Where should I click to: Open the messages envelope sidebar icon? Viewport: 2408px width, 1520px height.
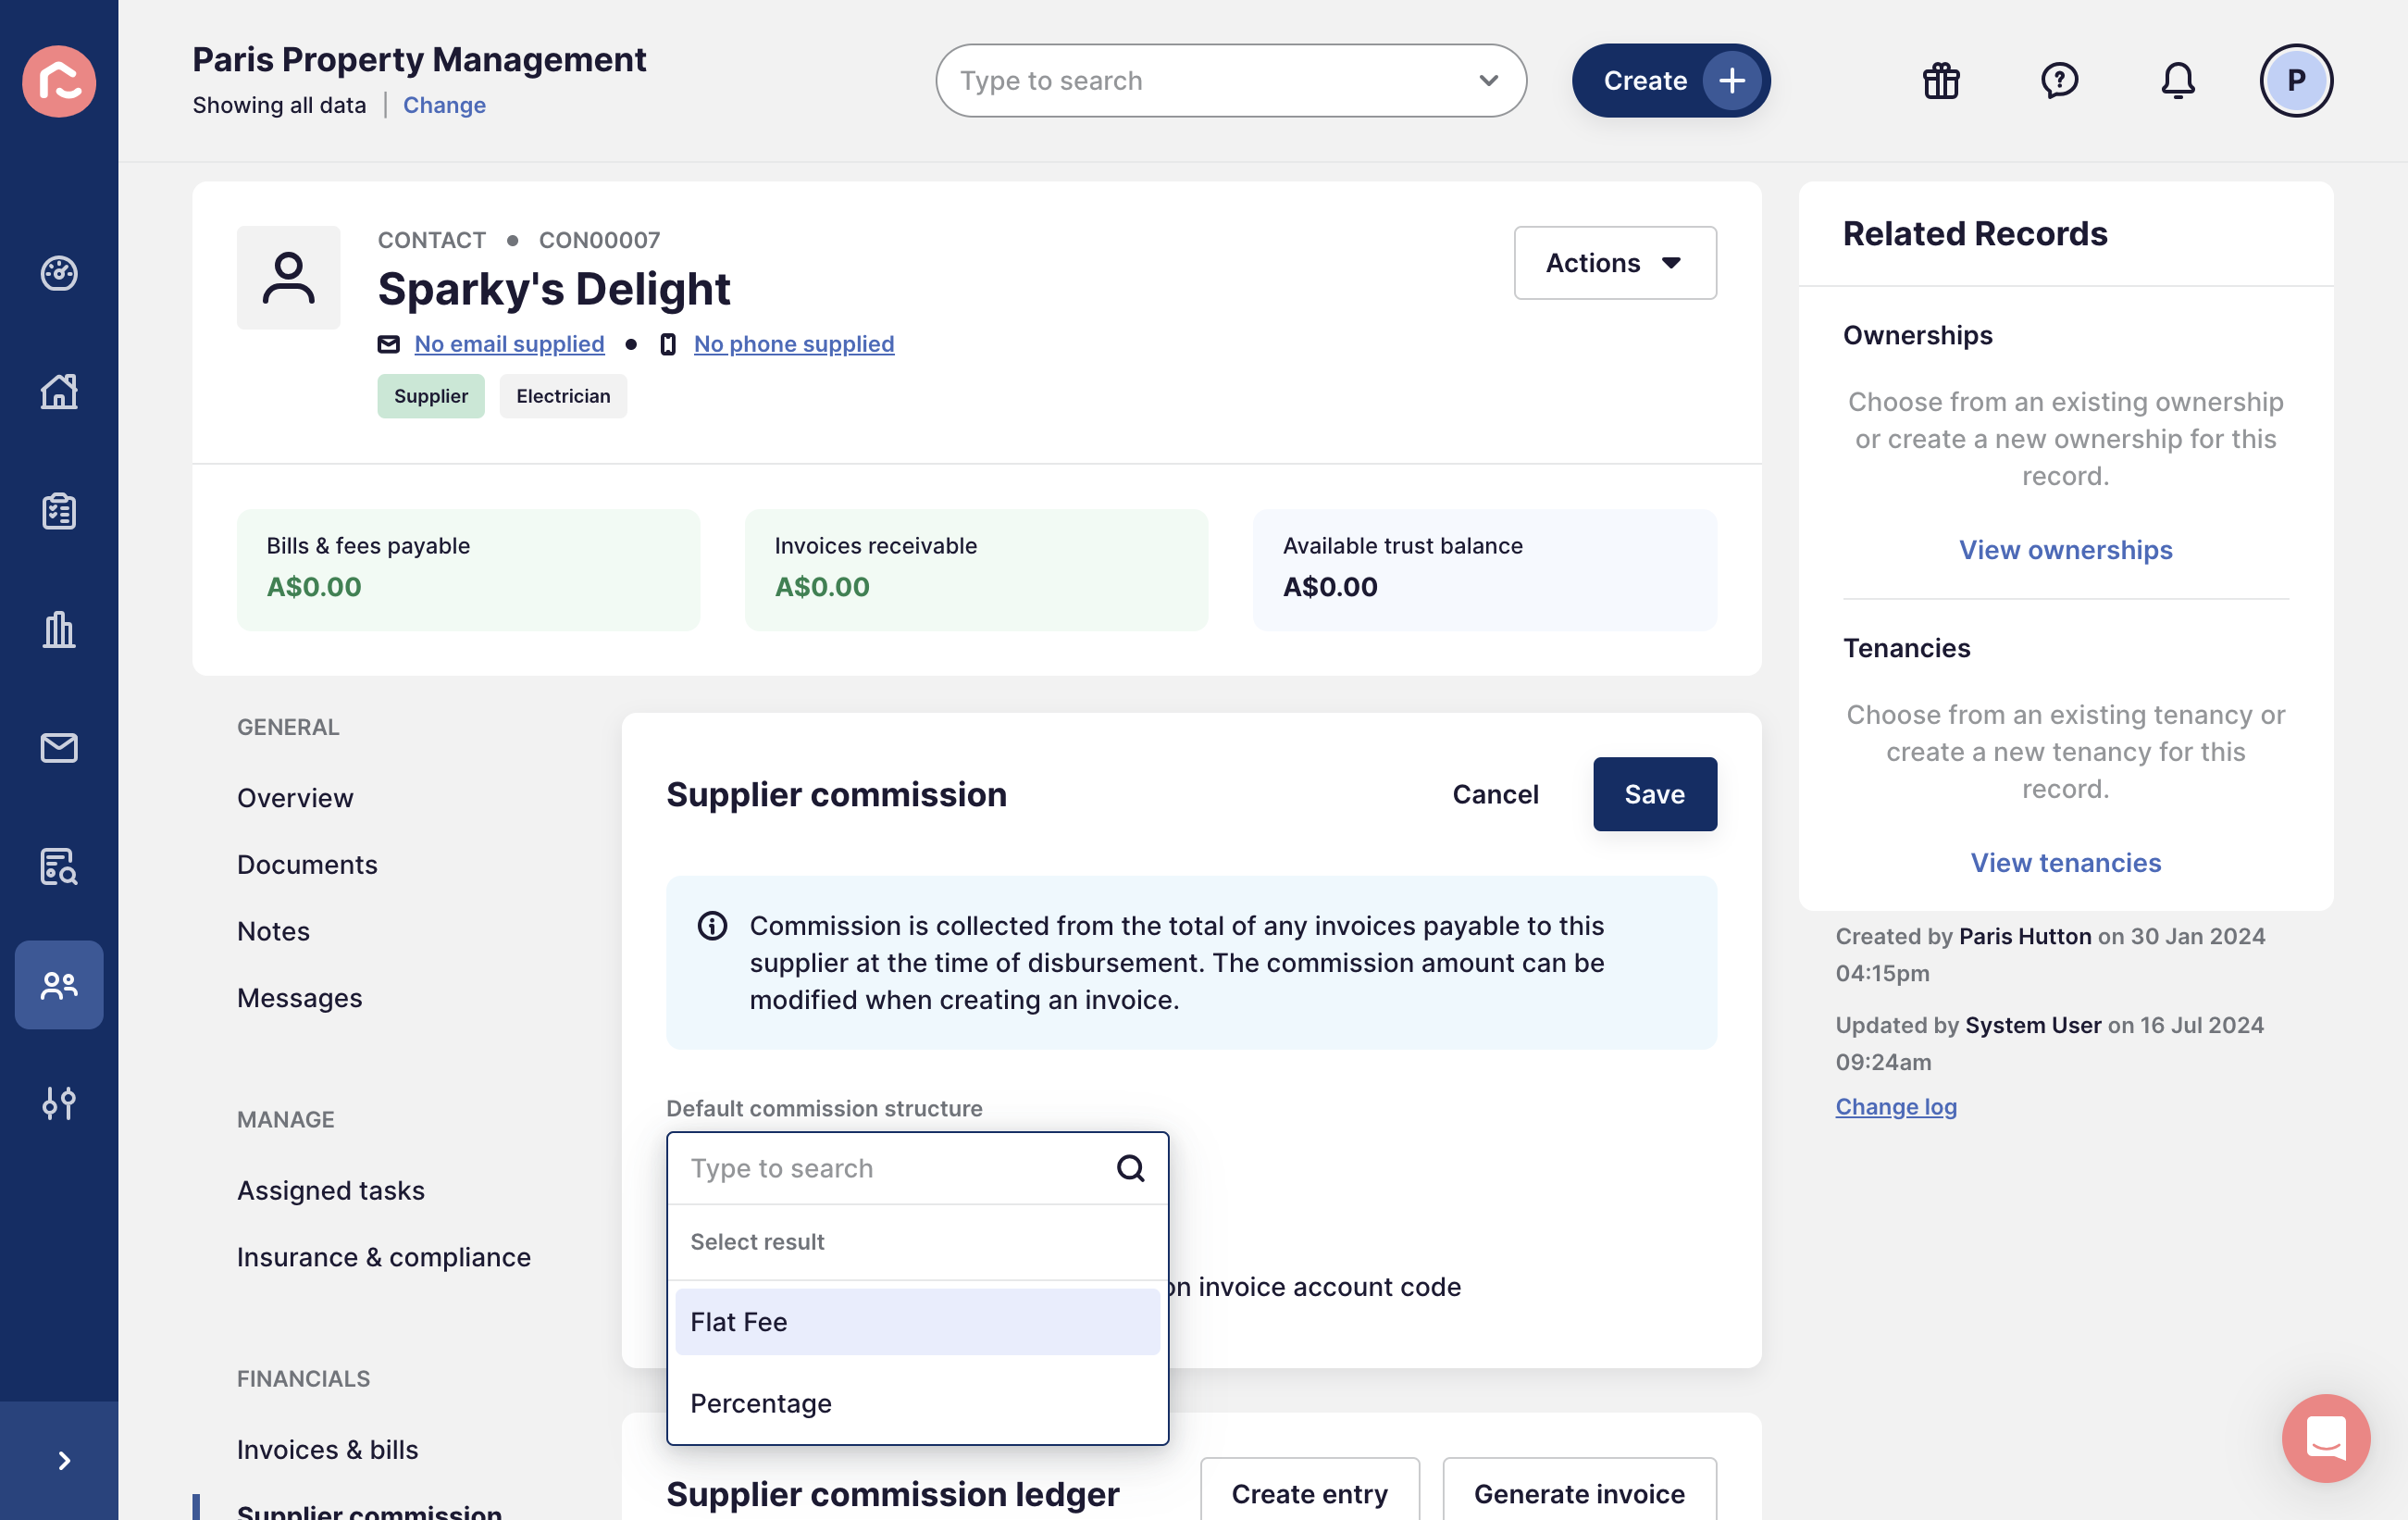(x=59, y=747)
